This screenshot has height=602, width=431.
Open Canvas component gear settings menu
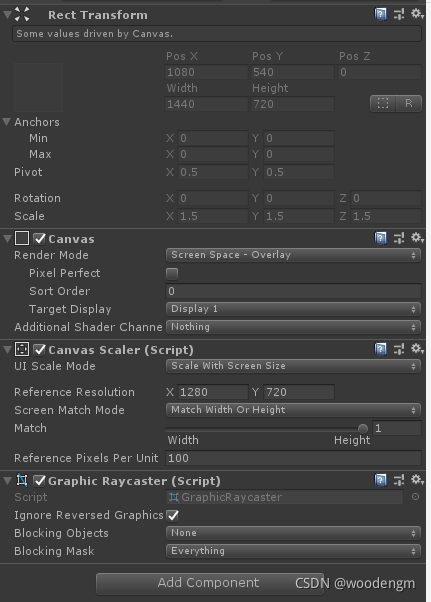tap(417, 238)
